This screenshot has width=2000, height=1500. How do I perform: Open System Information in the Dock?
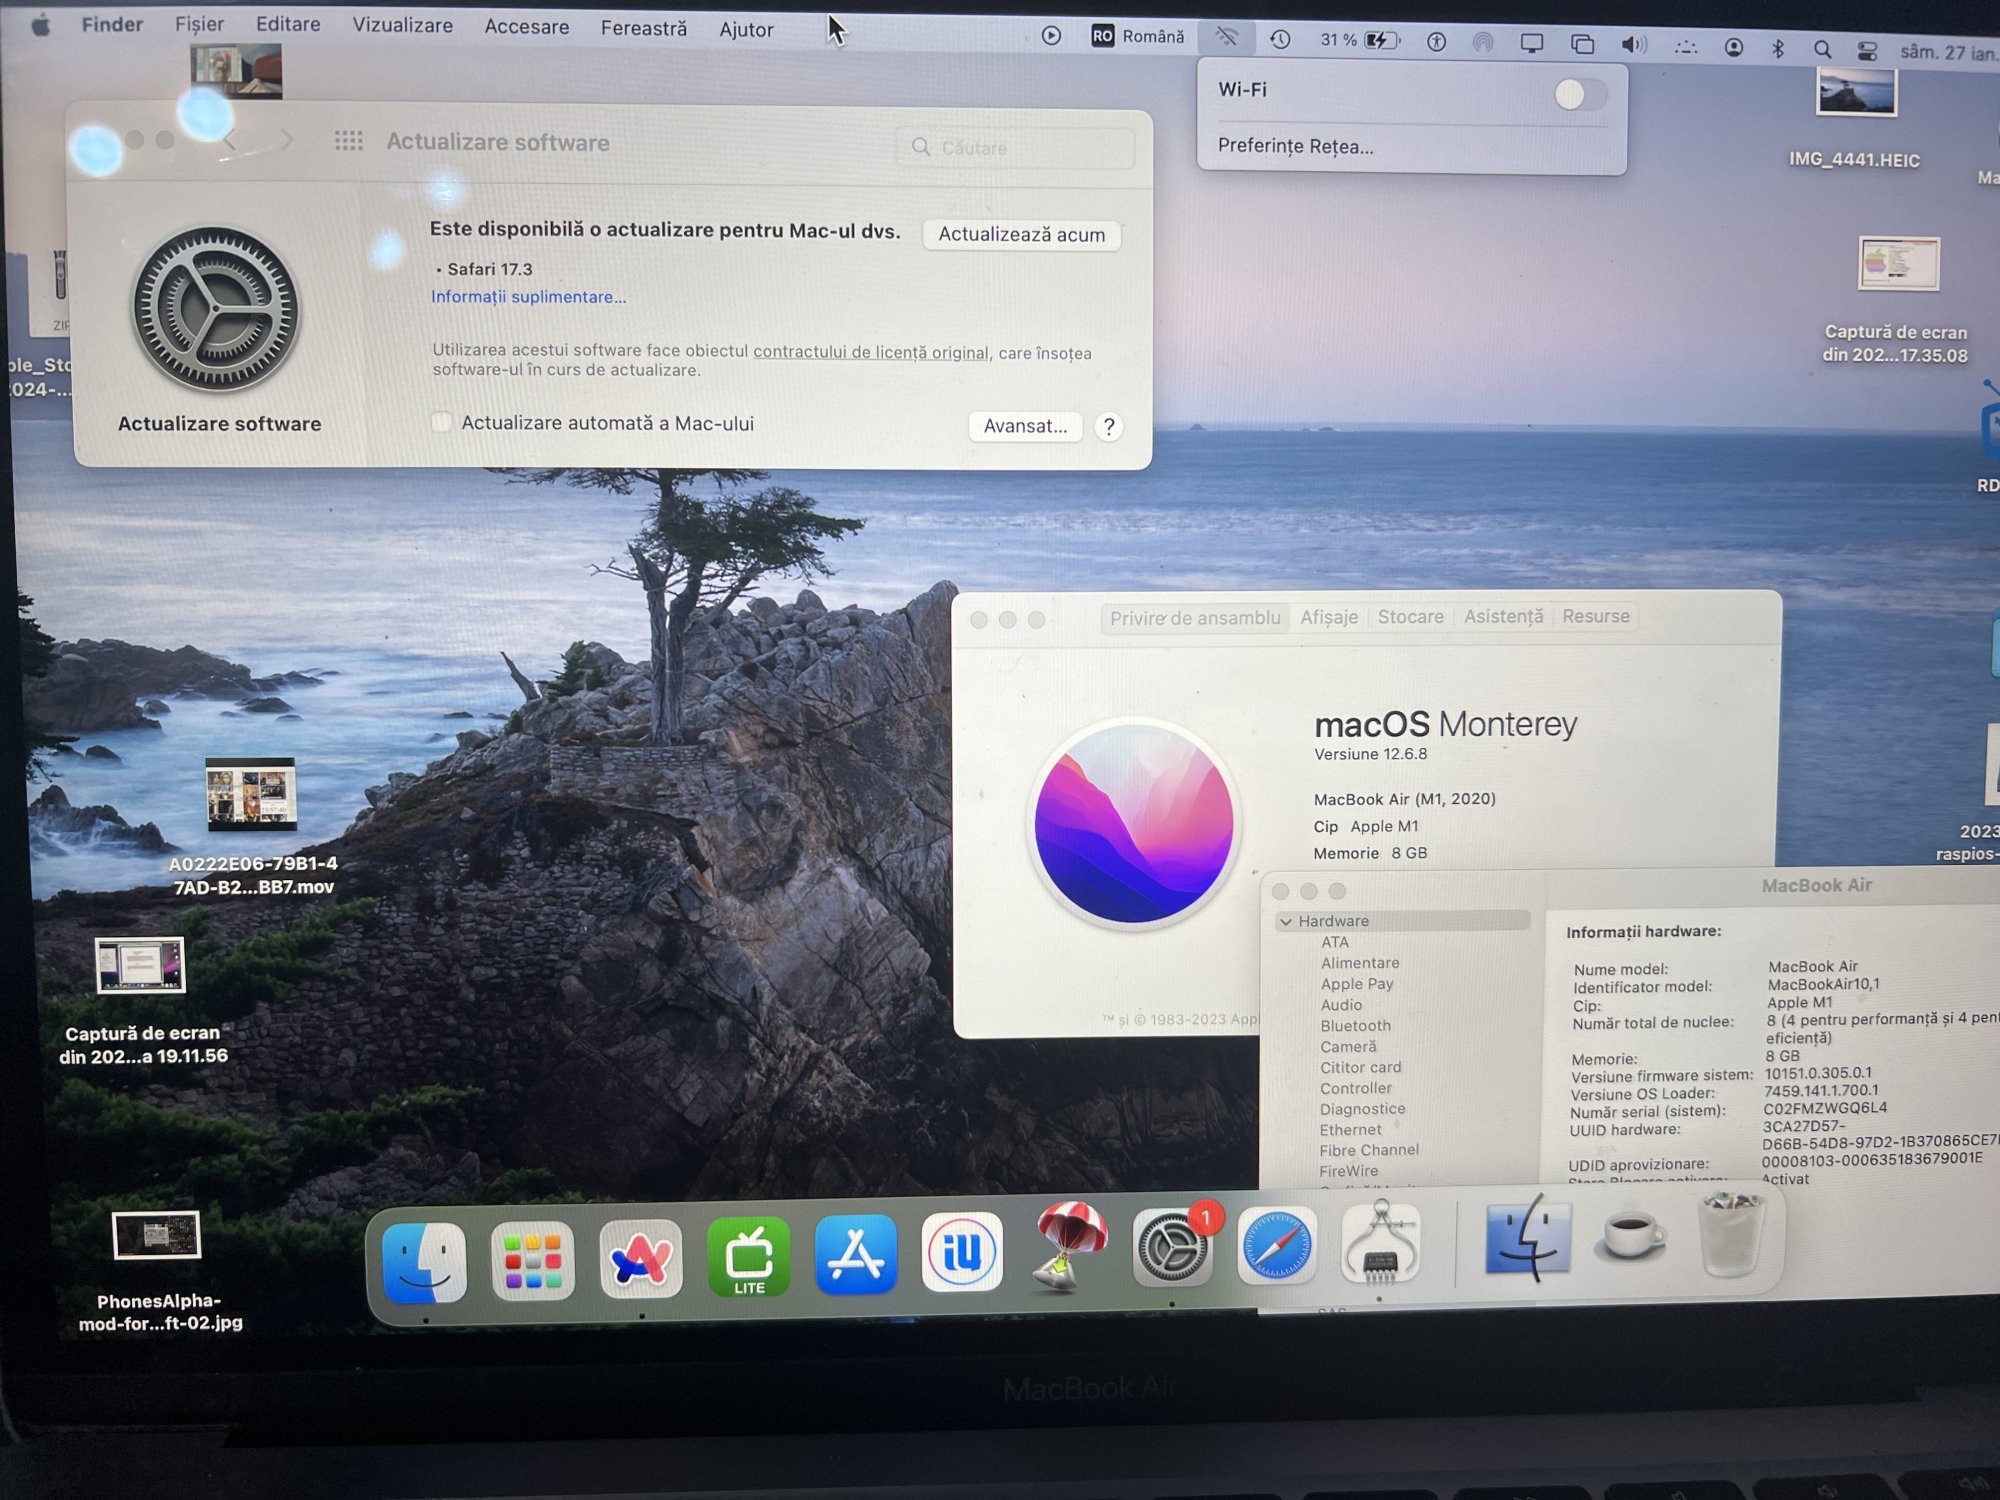pyautogui.click(x=1380, y=1243)
